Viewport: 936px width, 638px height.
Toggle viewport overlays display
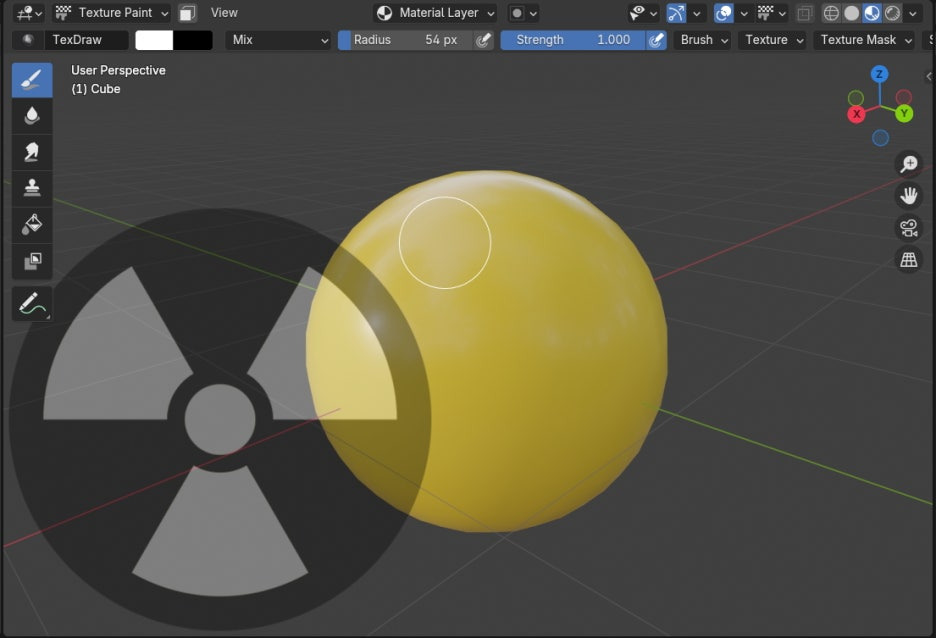[723, 13]
